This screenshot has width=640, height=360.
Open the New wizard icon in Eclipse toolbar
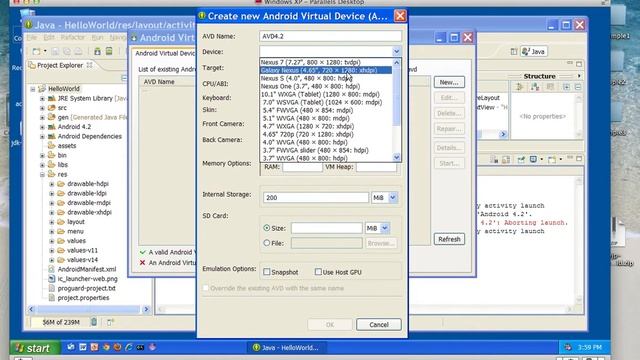point(36,51)
